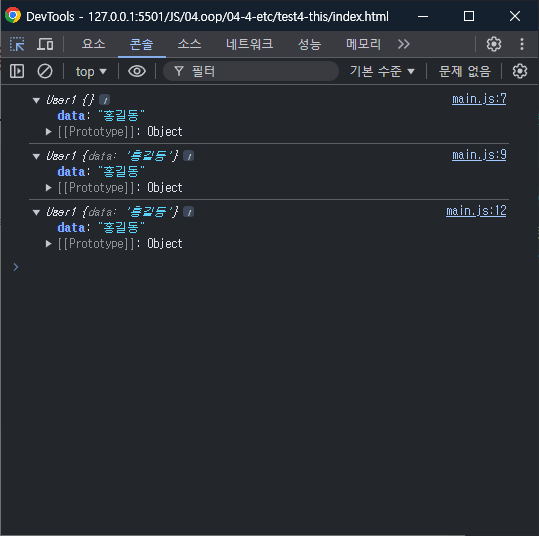
Task: Toggle device toolbar emulation icon
Action: click(x=45, y=44)
